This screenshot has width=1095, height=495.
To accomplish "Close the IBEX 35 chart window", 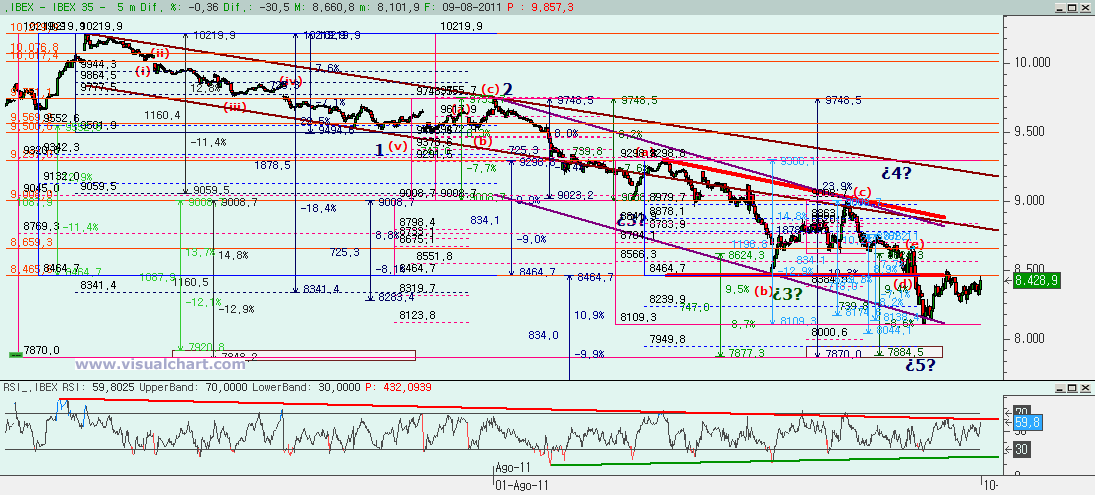I will [1085, 6].
